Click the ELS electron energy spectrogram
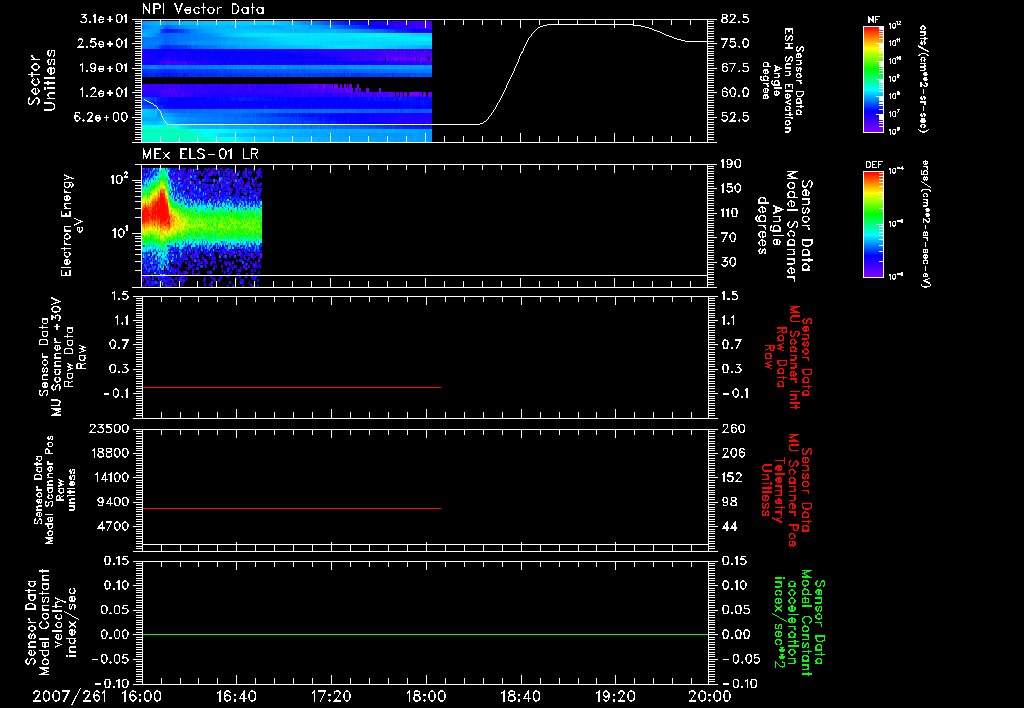1024x708 pixels. pos(202,227)
